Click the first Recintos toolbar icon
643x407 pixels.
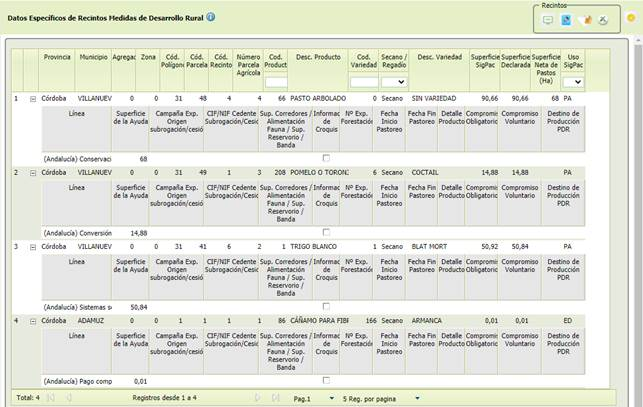coord(547,20)
